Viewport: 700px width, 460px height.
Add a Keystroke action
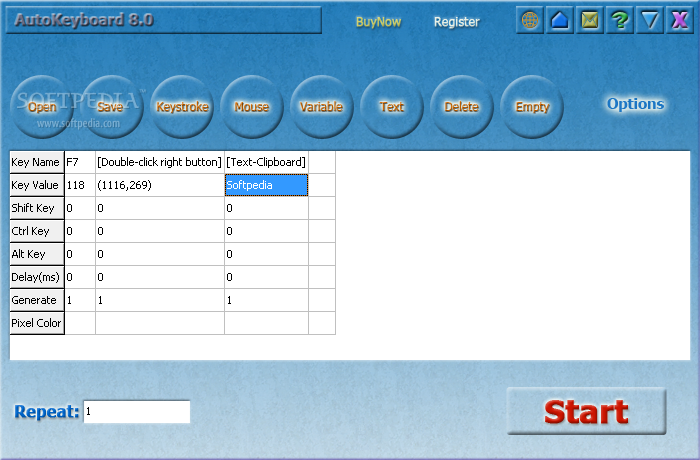click(182, 107)
